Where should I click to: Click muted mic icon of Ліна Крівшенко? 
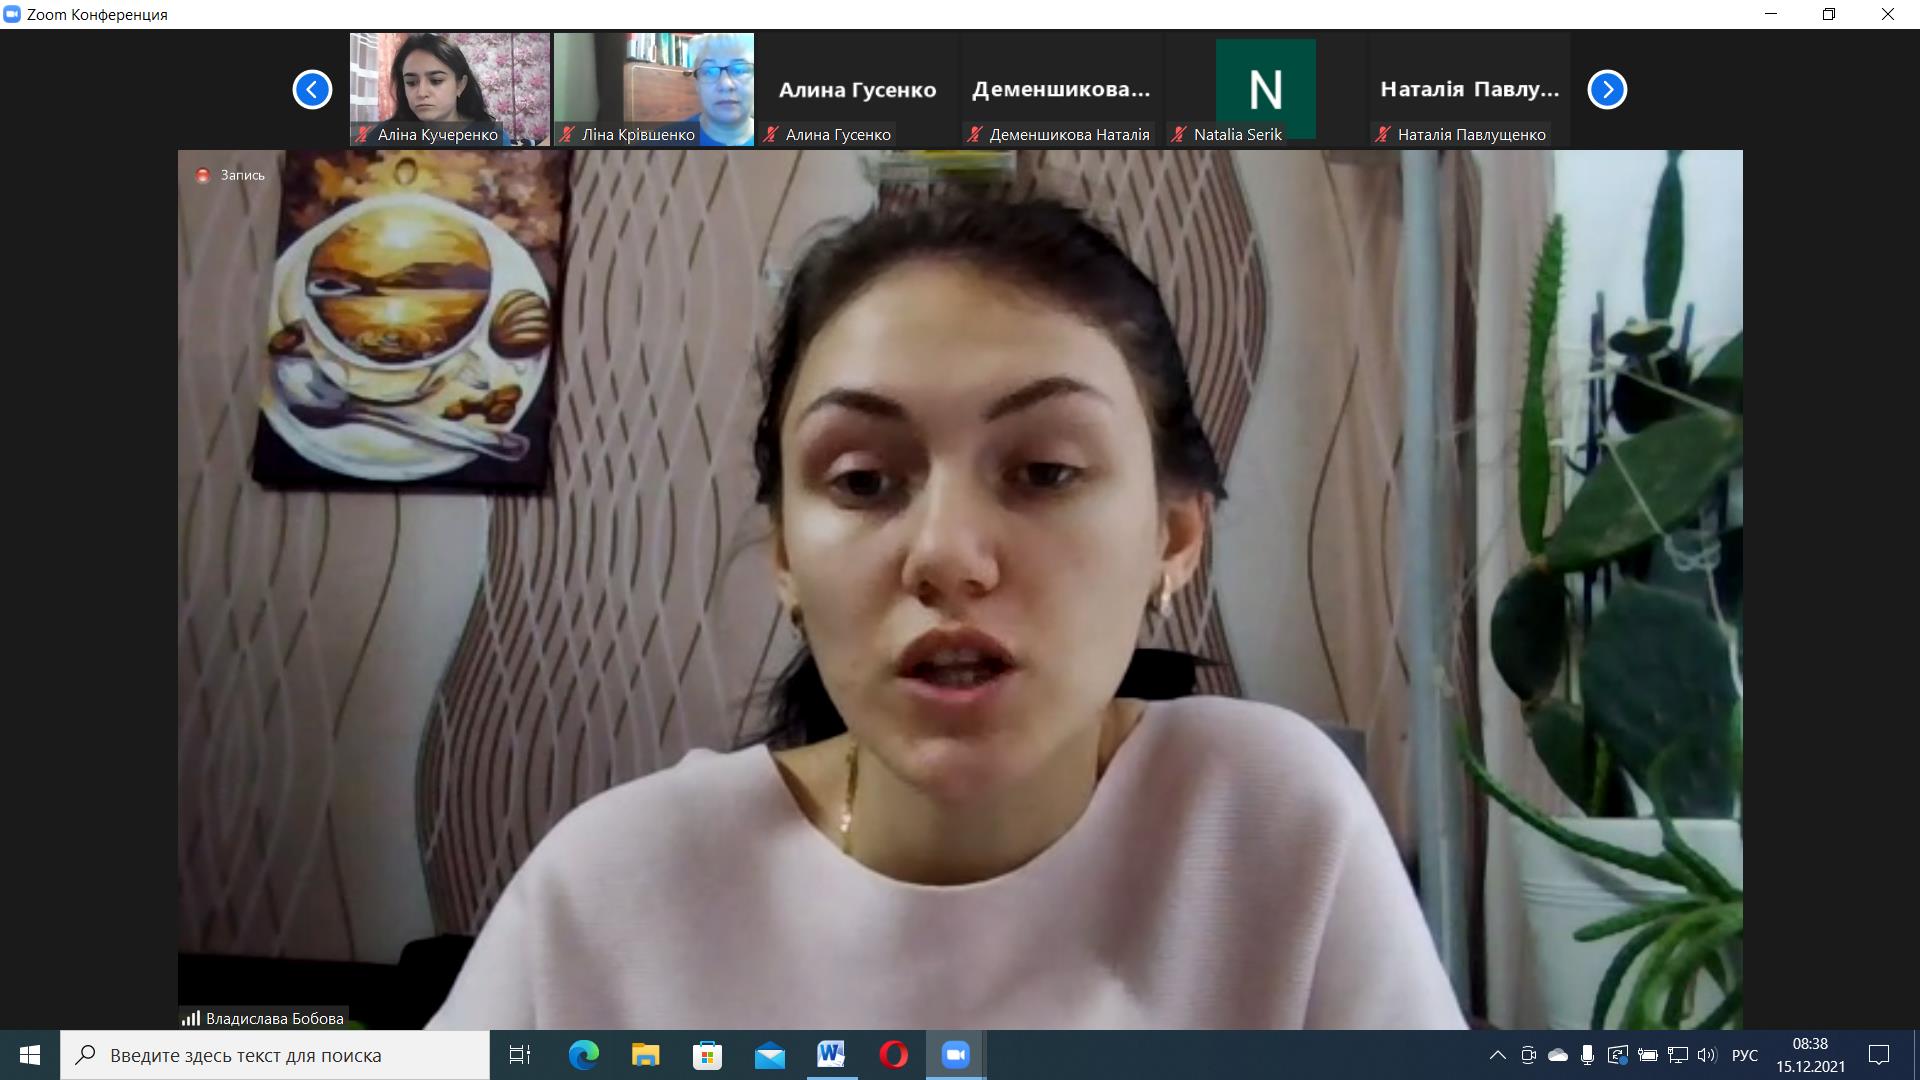click(568, 134)
